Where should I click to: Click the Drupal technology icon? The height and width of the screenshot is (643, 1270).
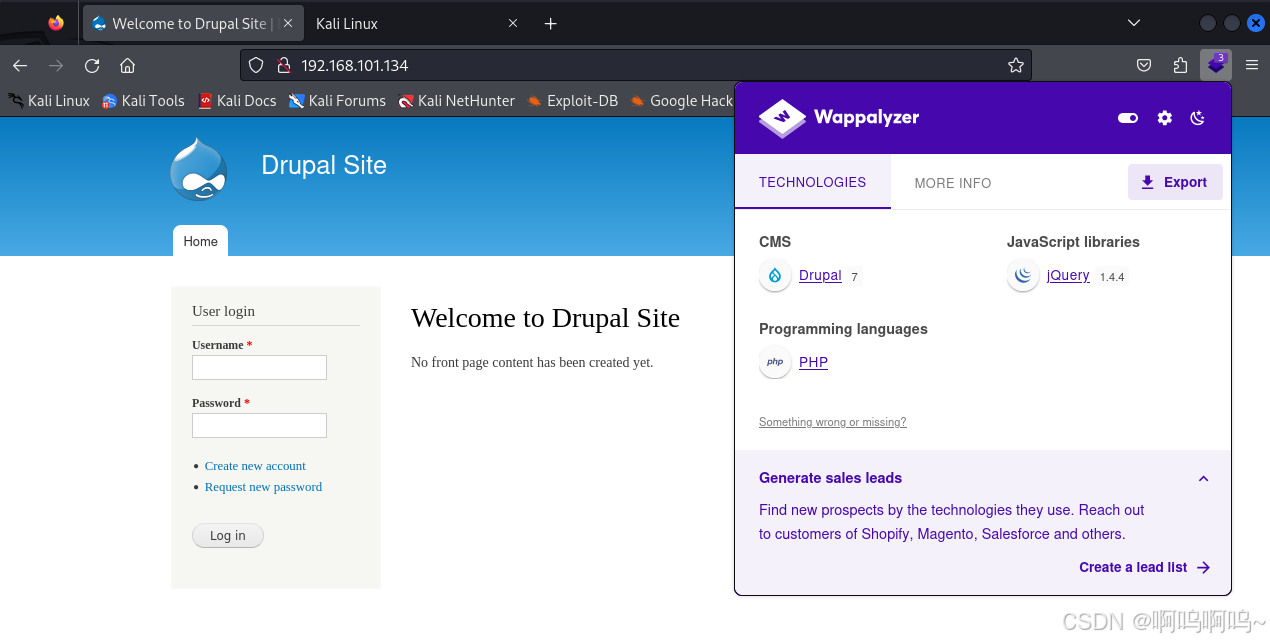pyautogui.click(x=775, y=276)
